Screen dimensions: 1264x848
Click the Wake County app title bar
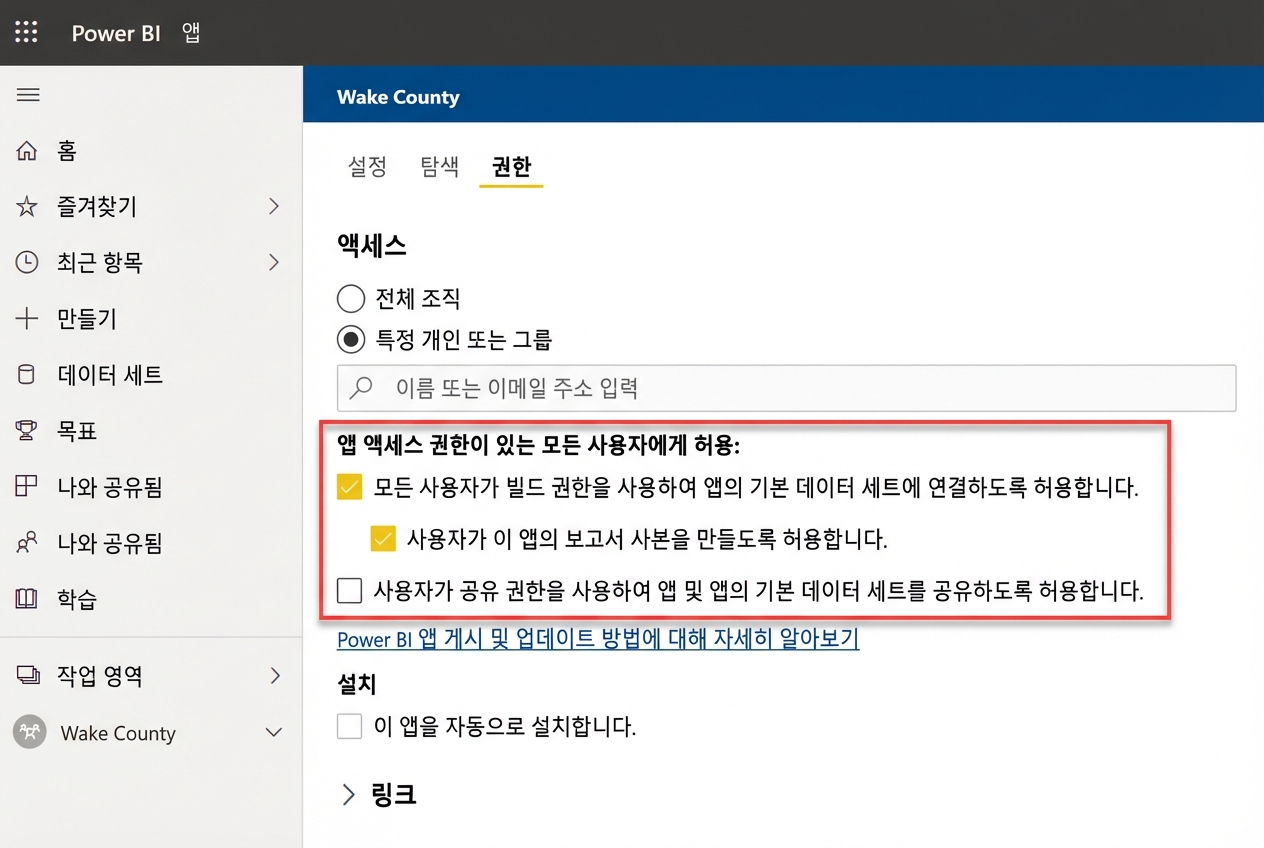783,97
